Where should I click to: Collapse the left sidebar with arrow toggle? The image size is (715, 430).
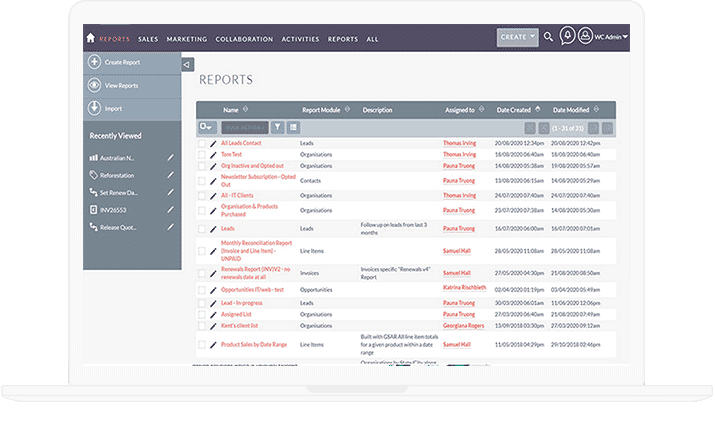point(187,64)
